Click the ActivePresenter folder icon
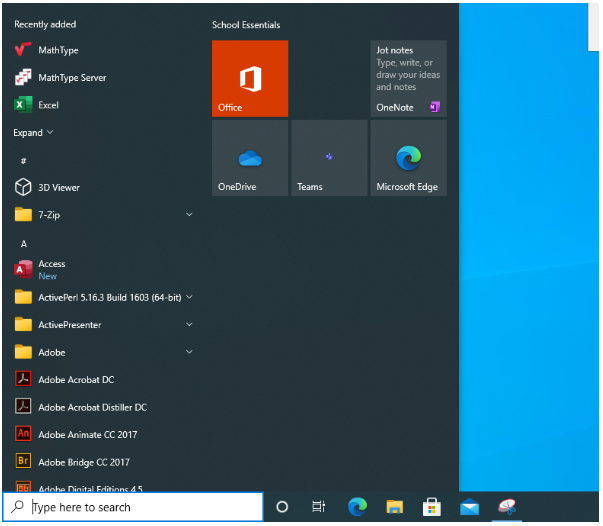This screenshot has width=603, height=526. coord(23,325)
